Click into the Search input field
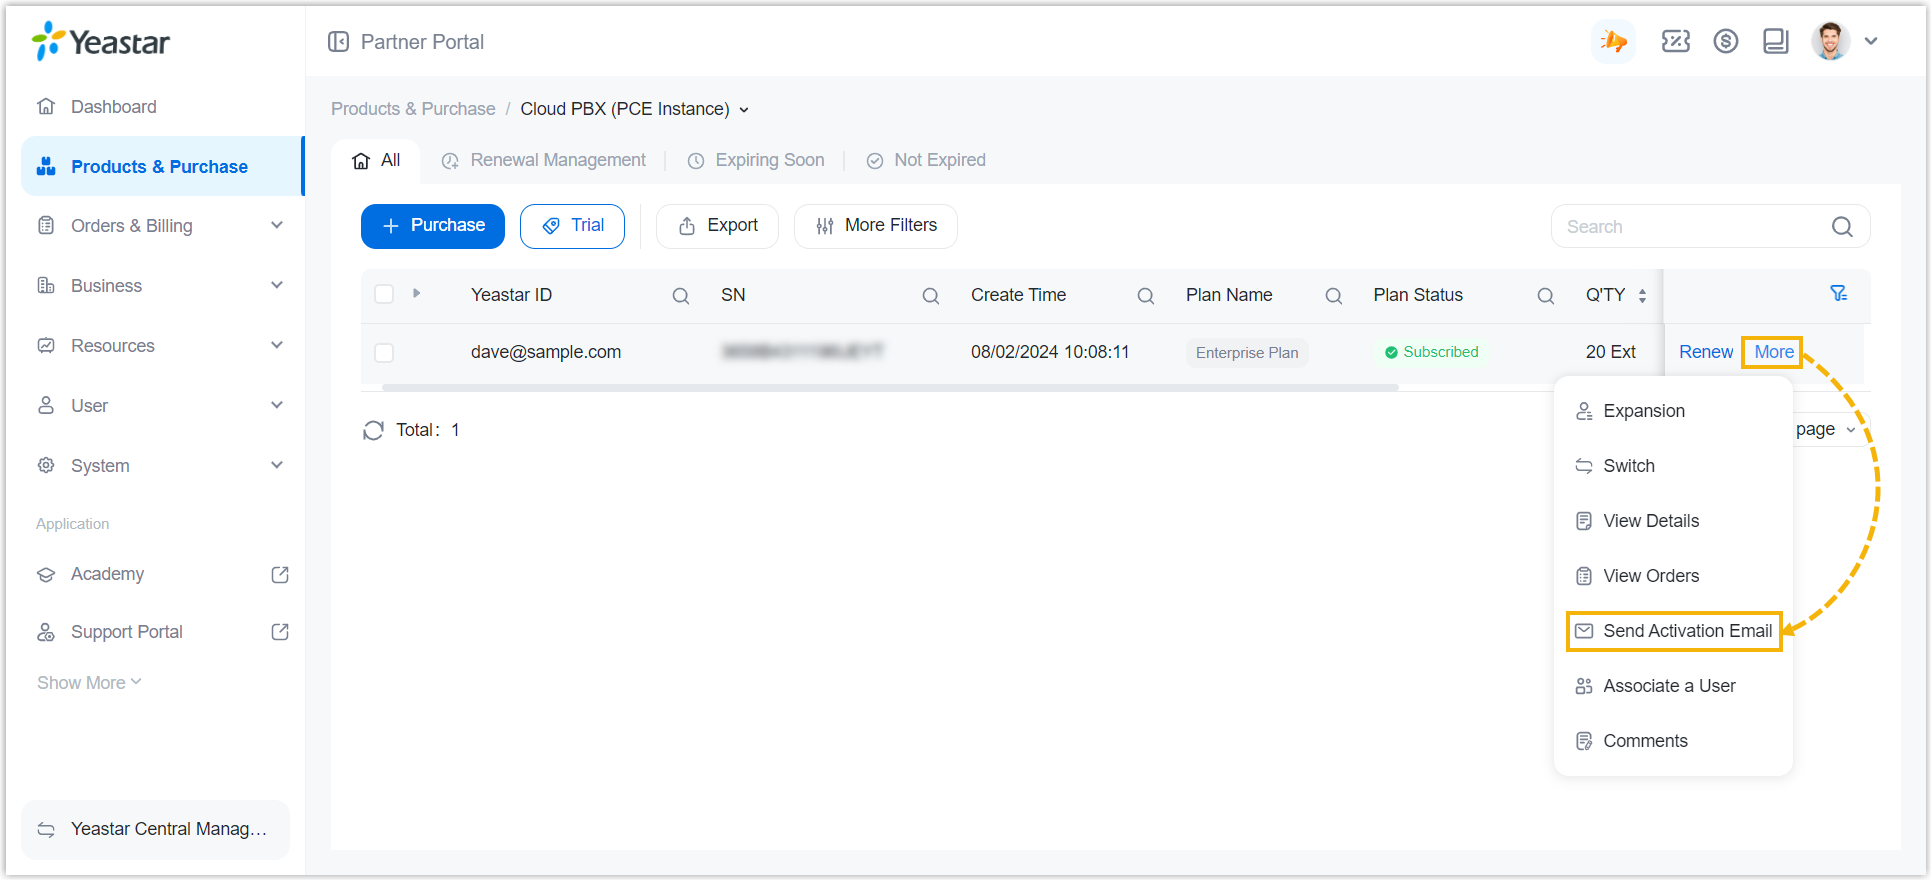Viewport: 1932px width, 881px height. (1692, 227)
